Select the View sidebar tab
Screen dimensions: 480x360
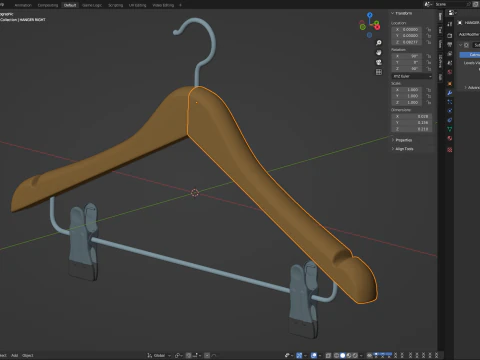(x=440, y=44)
